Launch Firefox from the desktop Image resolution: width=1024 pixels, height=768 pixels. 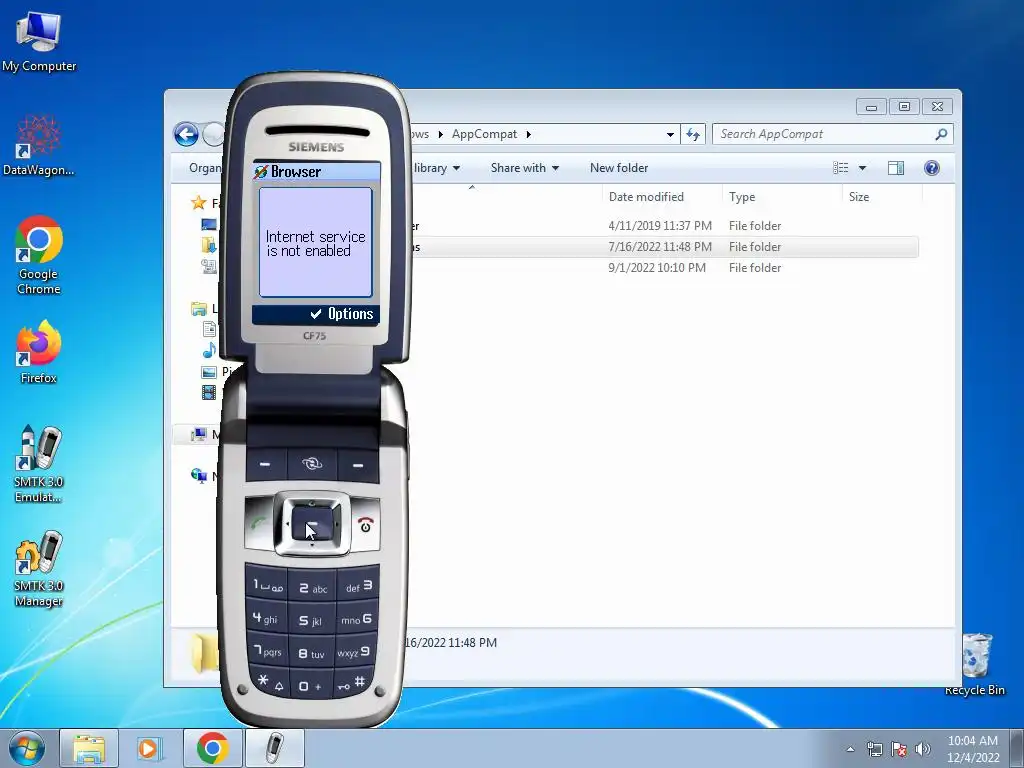pos(39,351)
